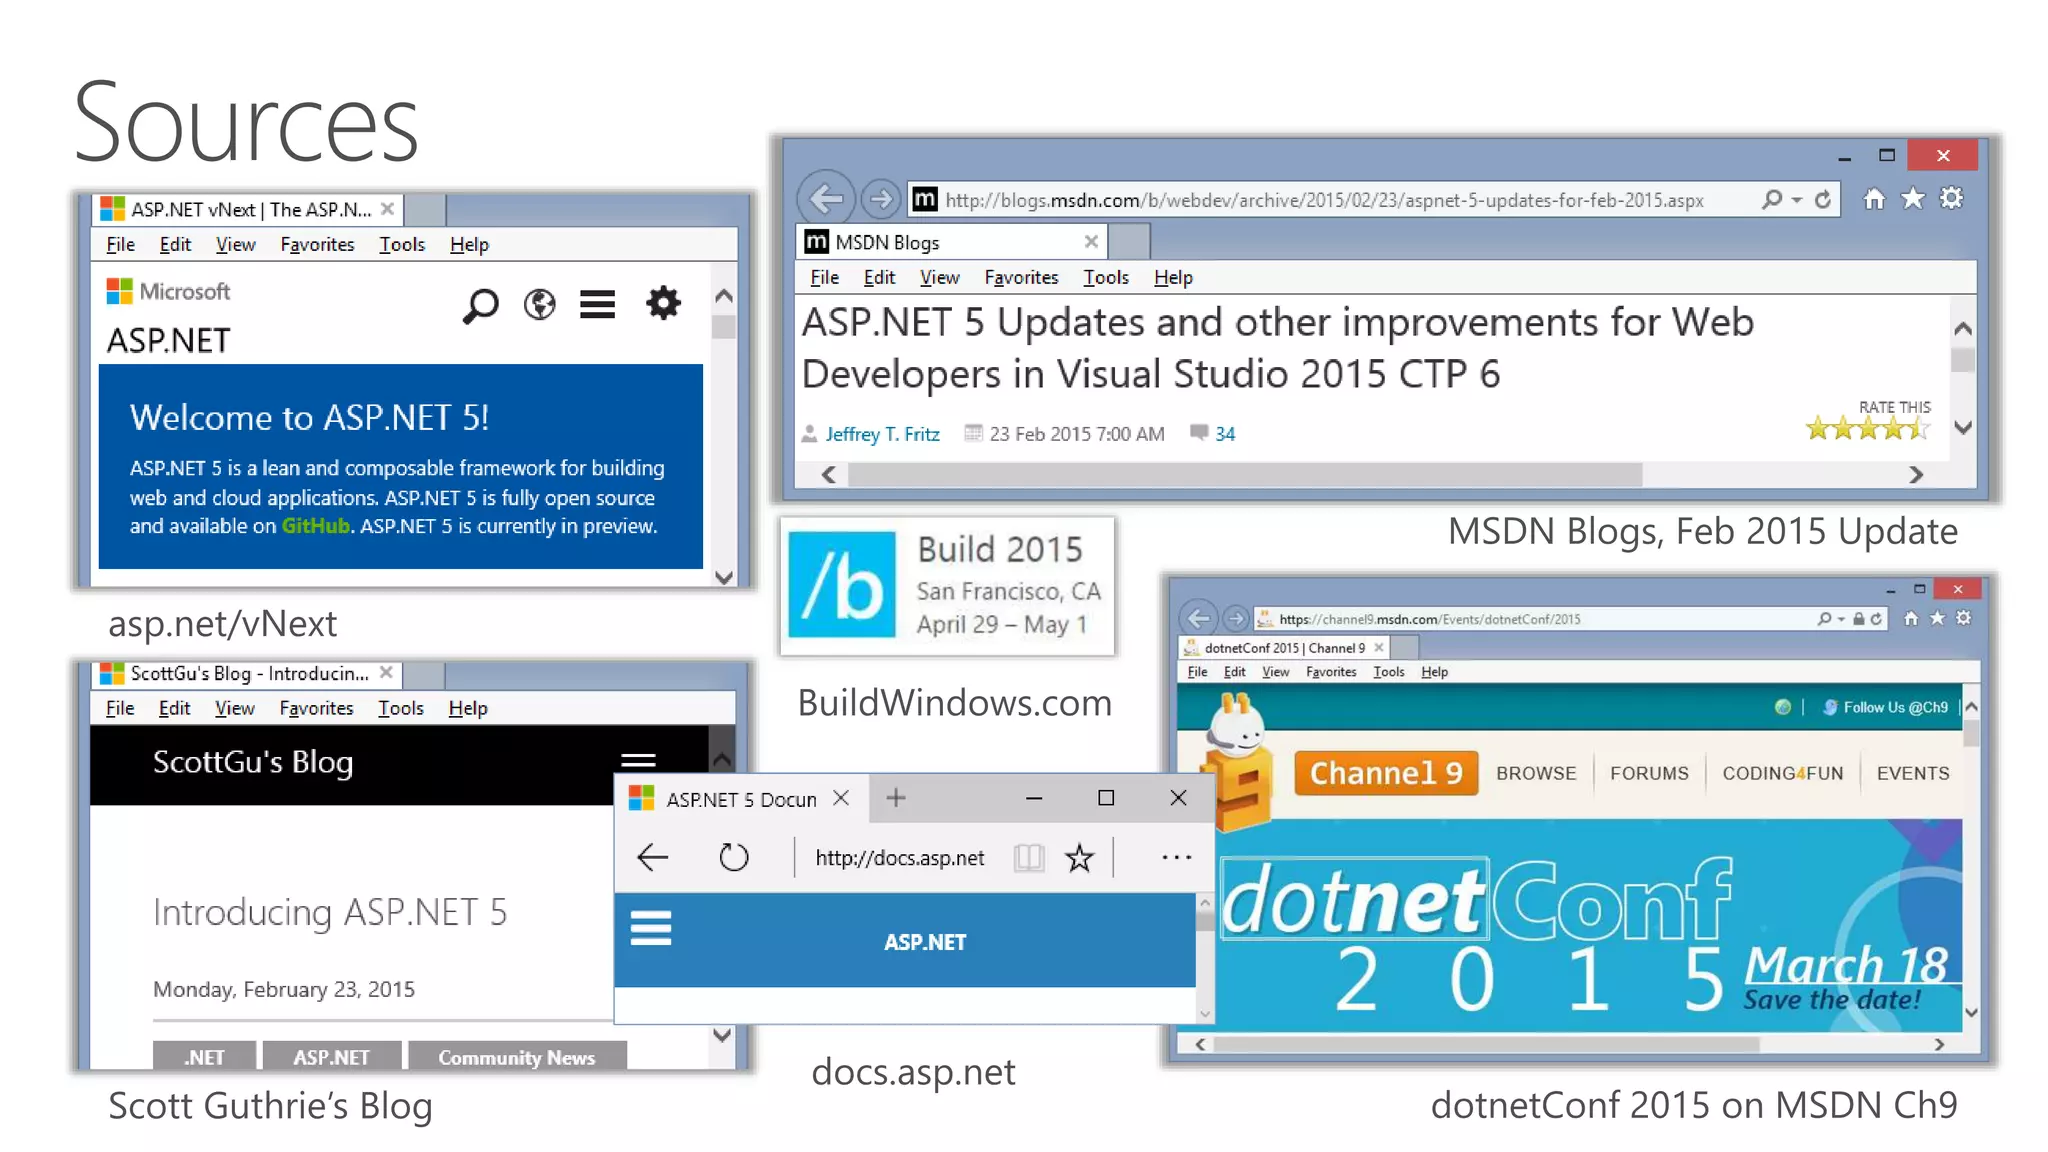The image size is (2048, 1152).
Task: Click the MSDN Blogs address bar URL
Action: click(x=1324, y=200)
